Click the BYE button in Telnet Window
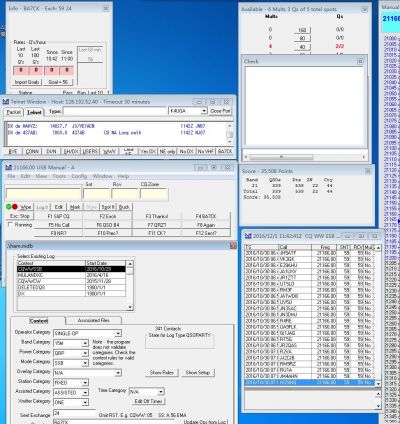The image size is (400, 424). coord(13,151)
